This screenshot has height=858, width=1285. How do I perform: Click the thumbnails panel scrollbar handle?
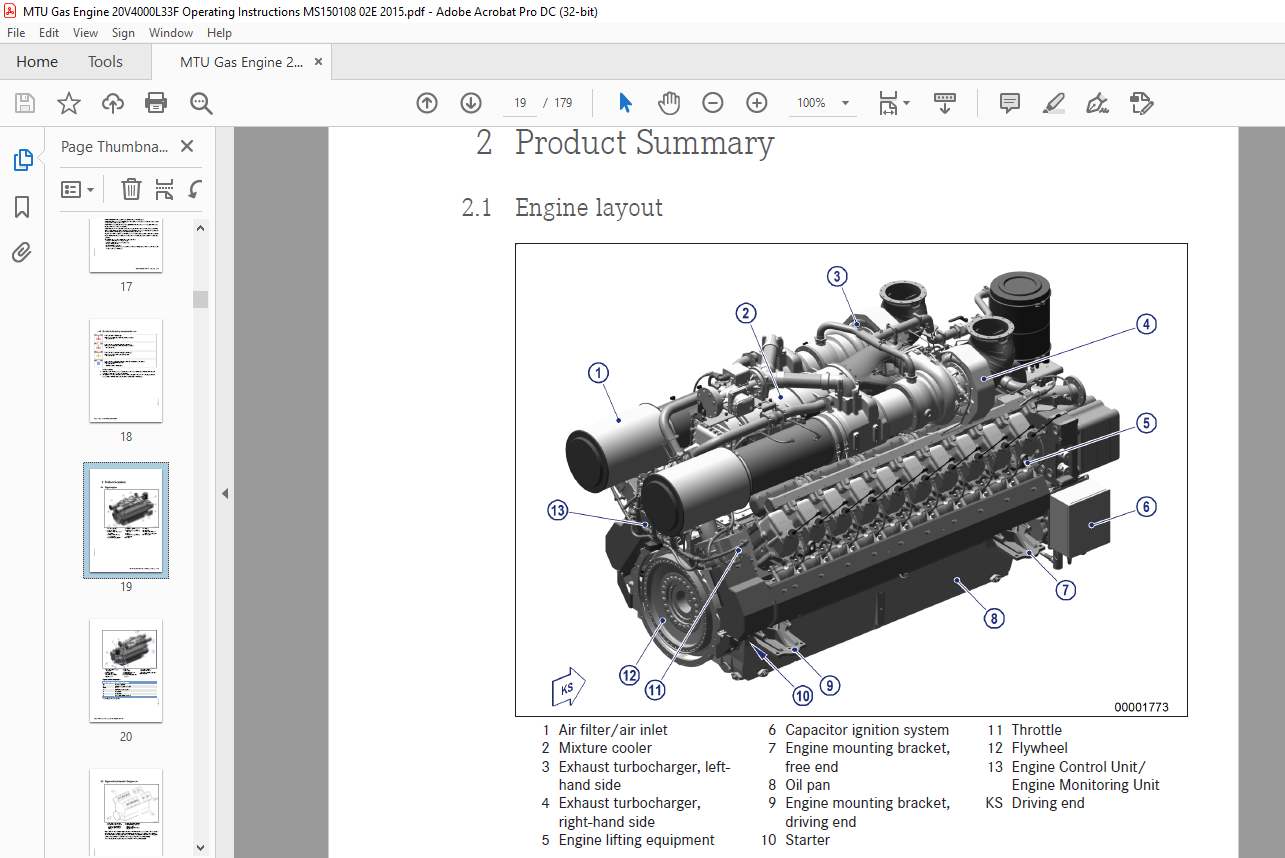[201, 299]
